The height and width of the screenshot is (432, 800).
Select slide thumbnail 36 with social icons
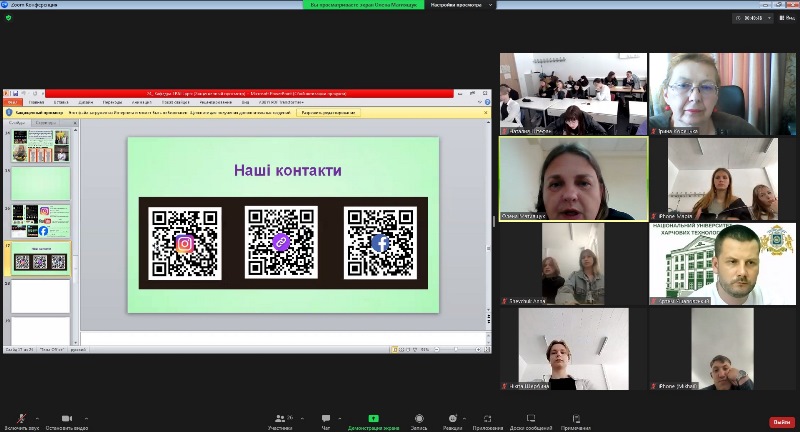coord(40,221)
